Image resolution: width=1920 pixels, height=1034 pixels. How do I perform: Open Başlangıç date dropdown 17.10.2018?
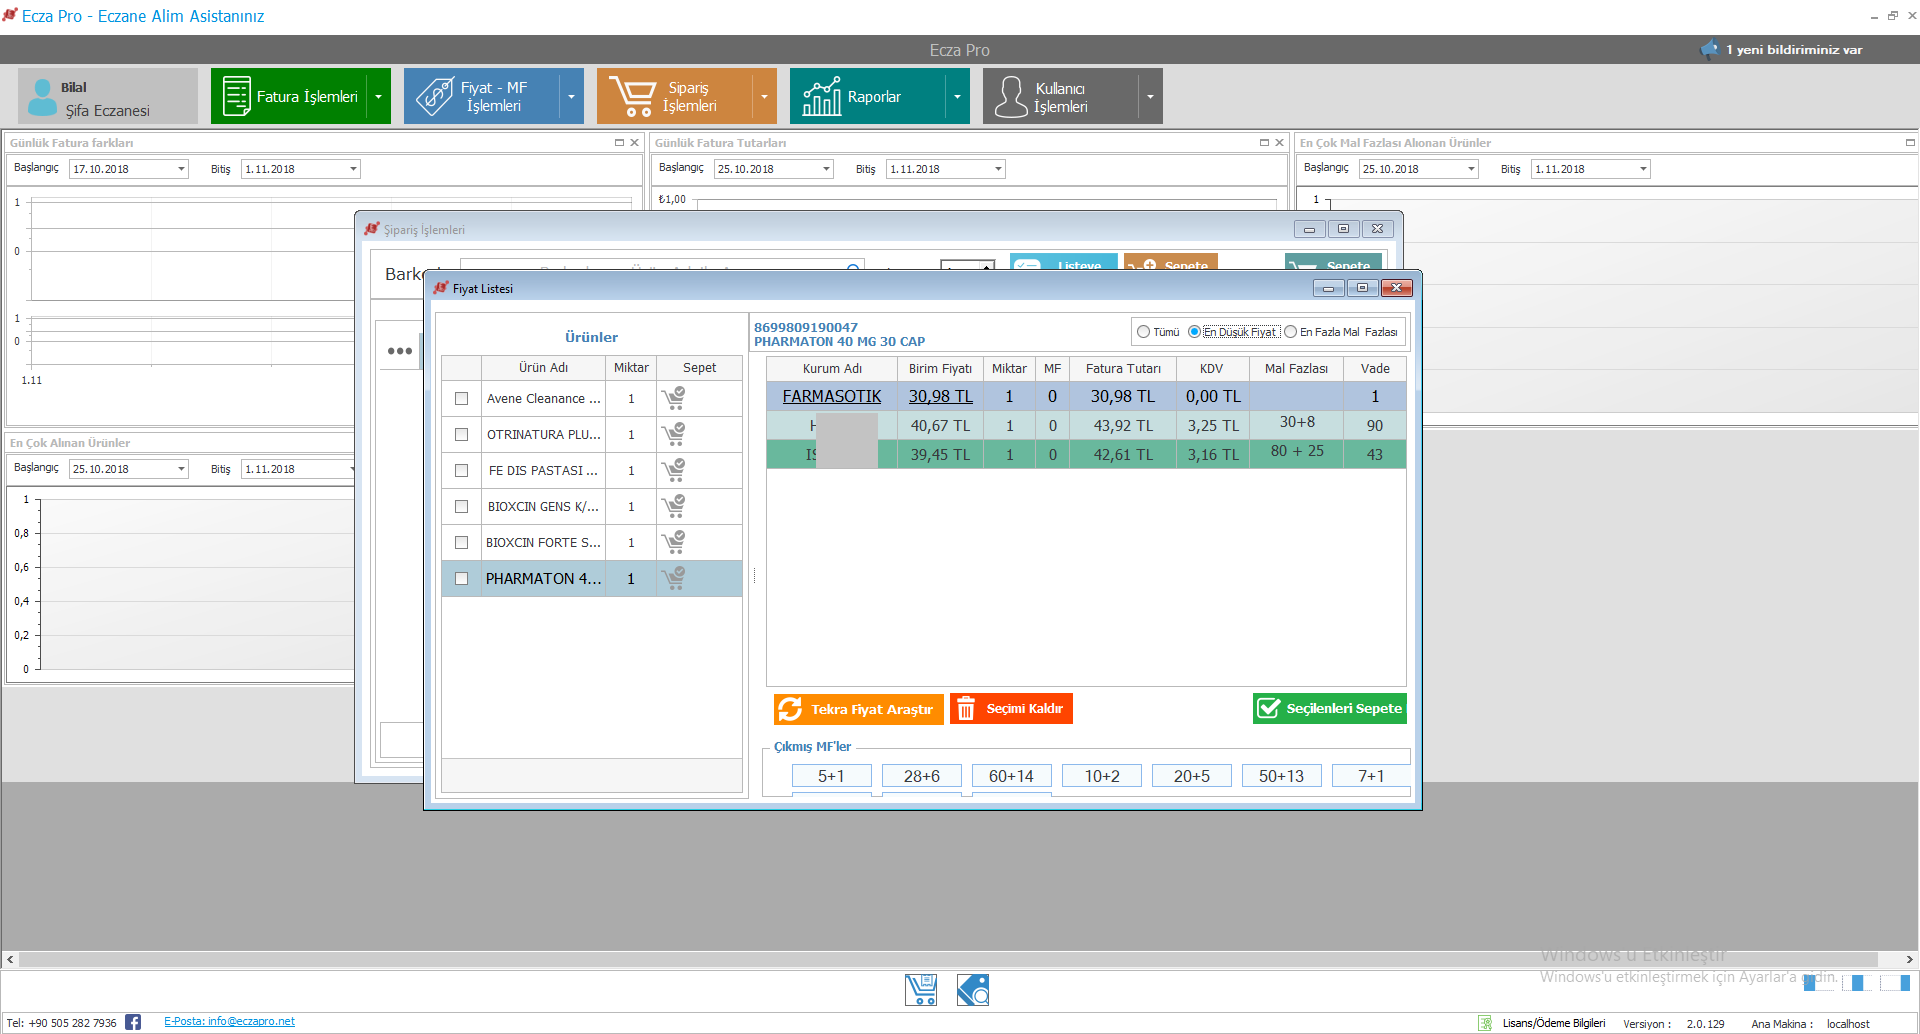pyautogui.click(x=181, y=169)
